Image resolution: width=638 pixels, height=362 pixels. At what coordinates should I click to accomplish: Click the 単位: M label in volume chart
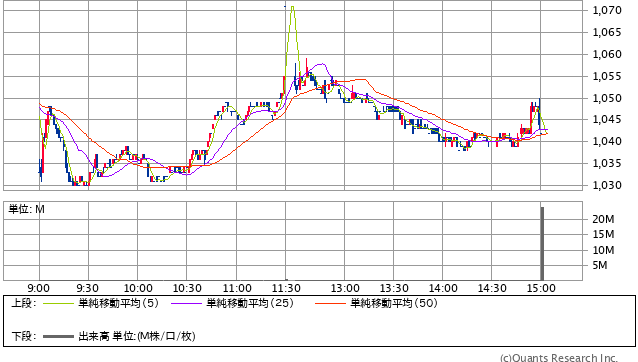tap(26, 209)
